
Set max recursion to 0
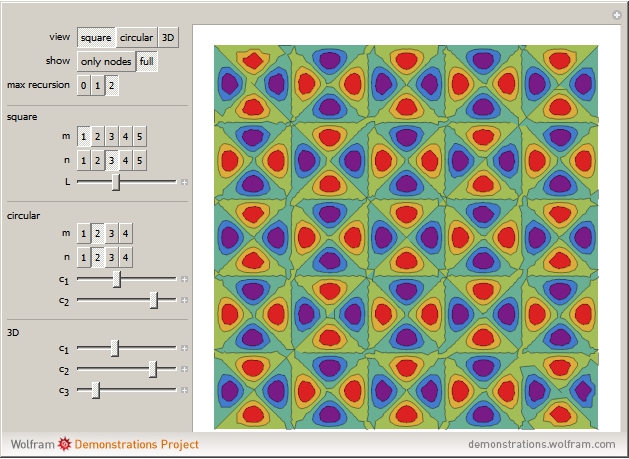tap(83, 85)
